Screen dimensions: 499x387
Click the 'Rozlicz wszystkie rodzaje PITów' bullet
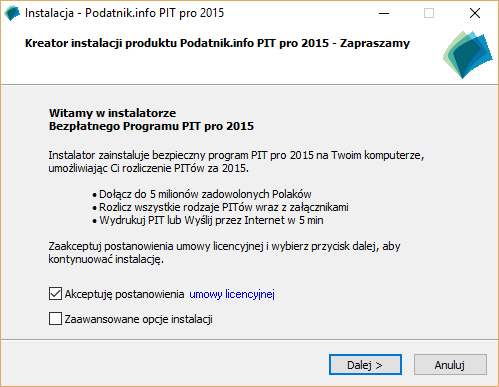(x=220, y=207)
